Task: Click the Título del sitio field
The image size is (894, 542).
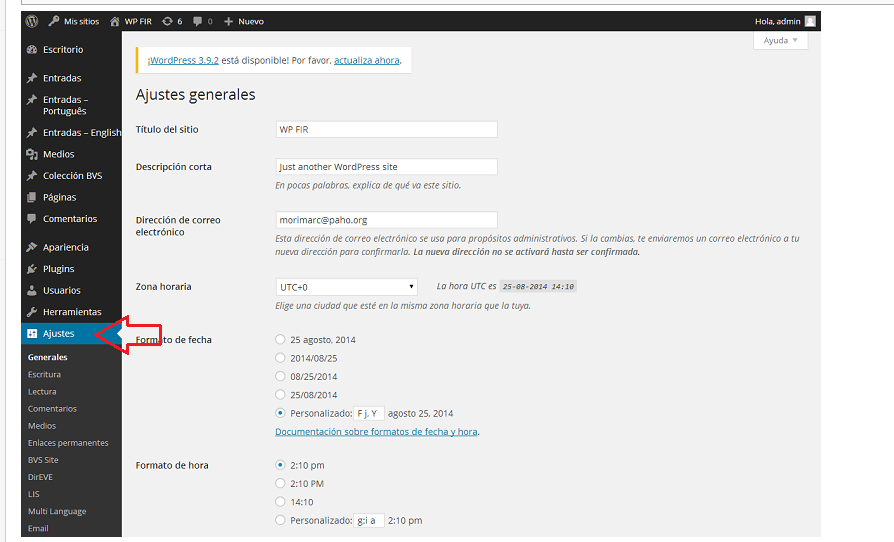Action: (x=387, y=129)
